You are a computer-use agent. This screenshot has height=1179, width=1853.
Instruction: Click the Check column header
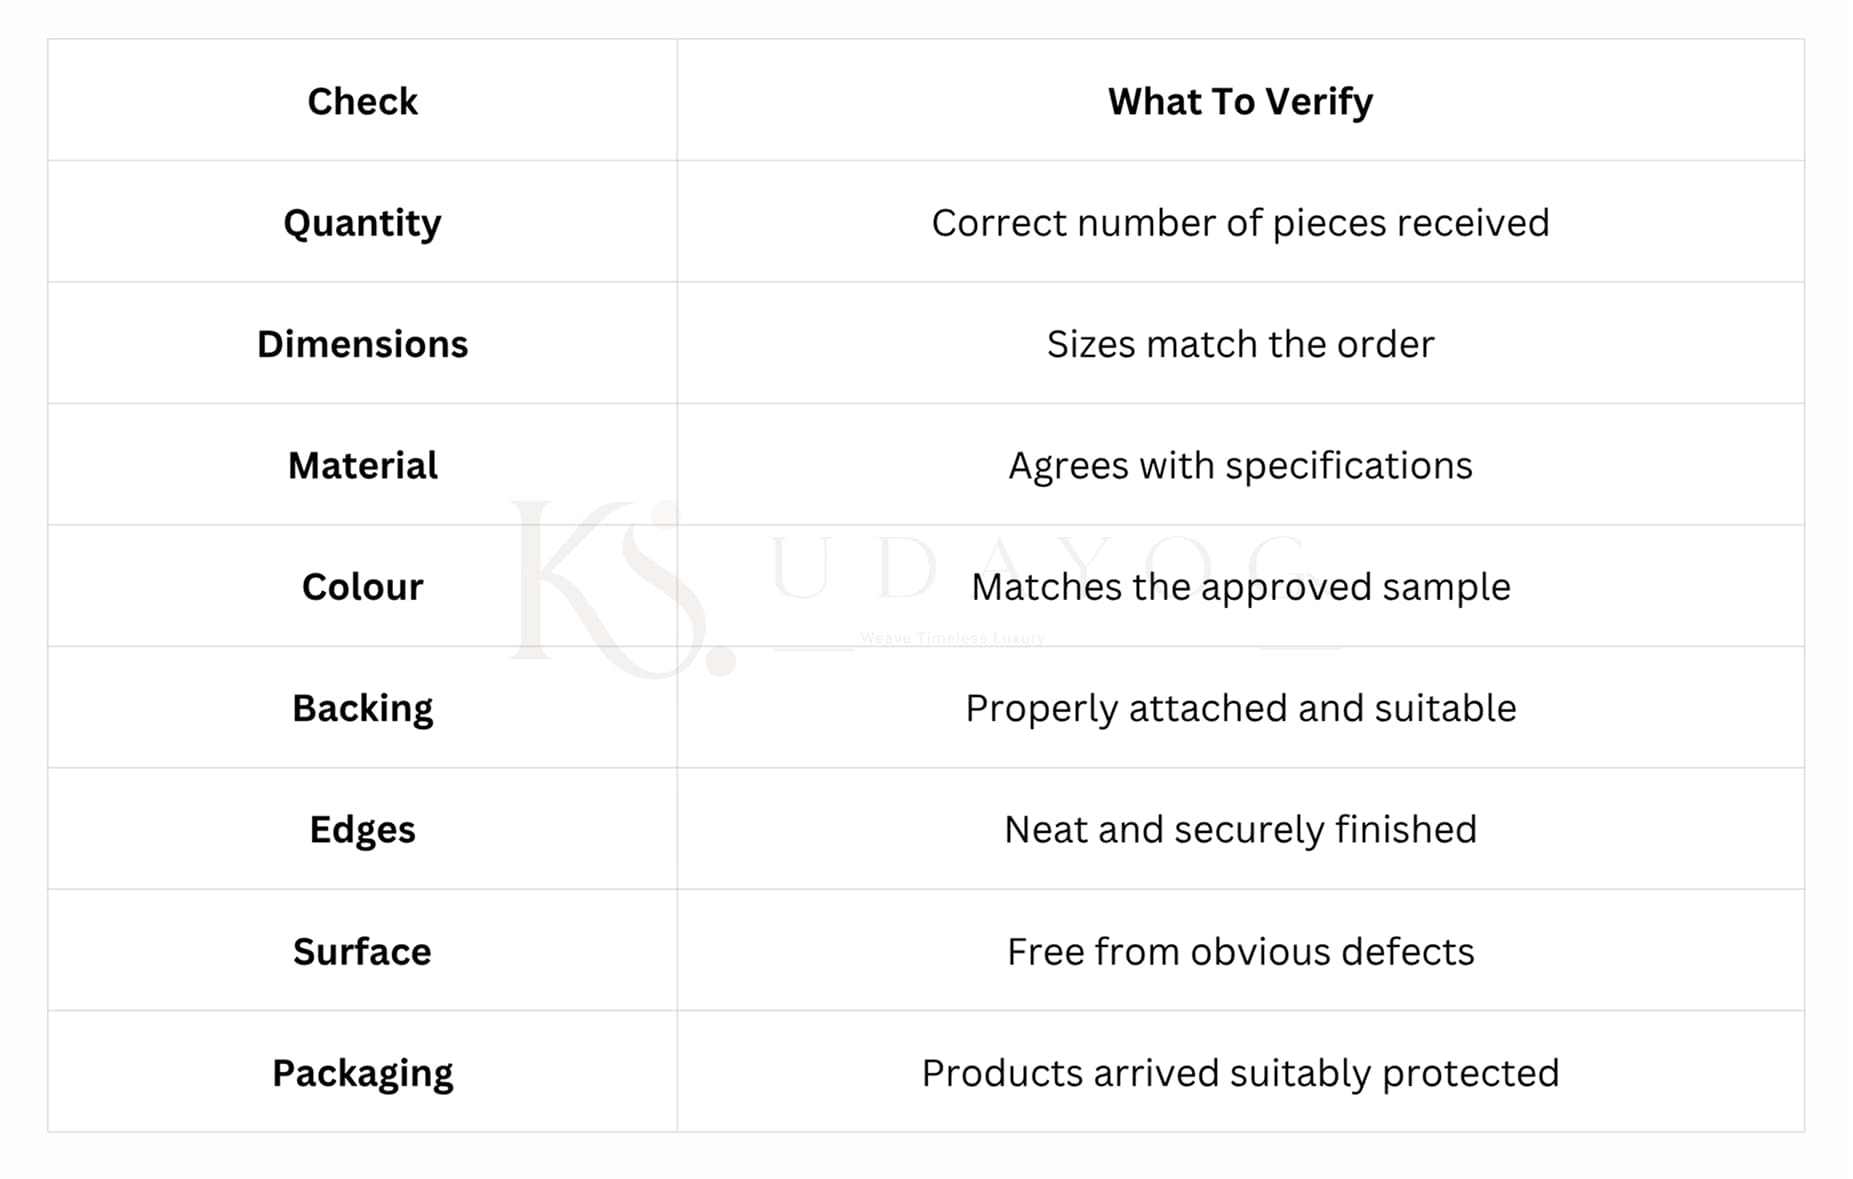coord(362,101)
